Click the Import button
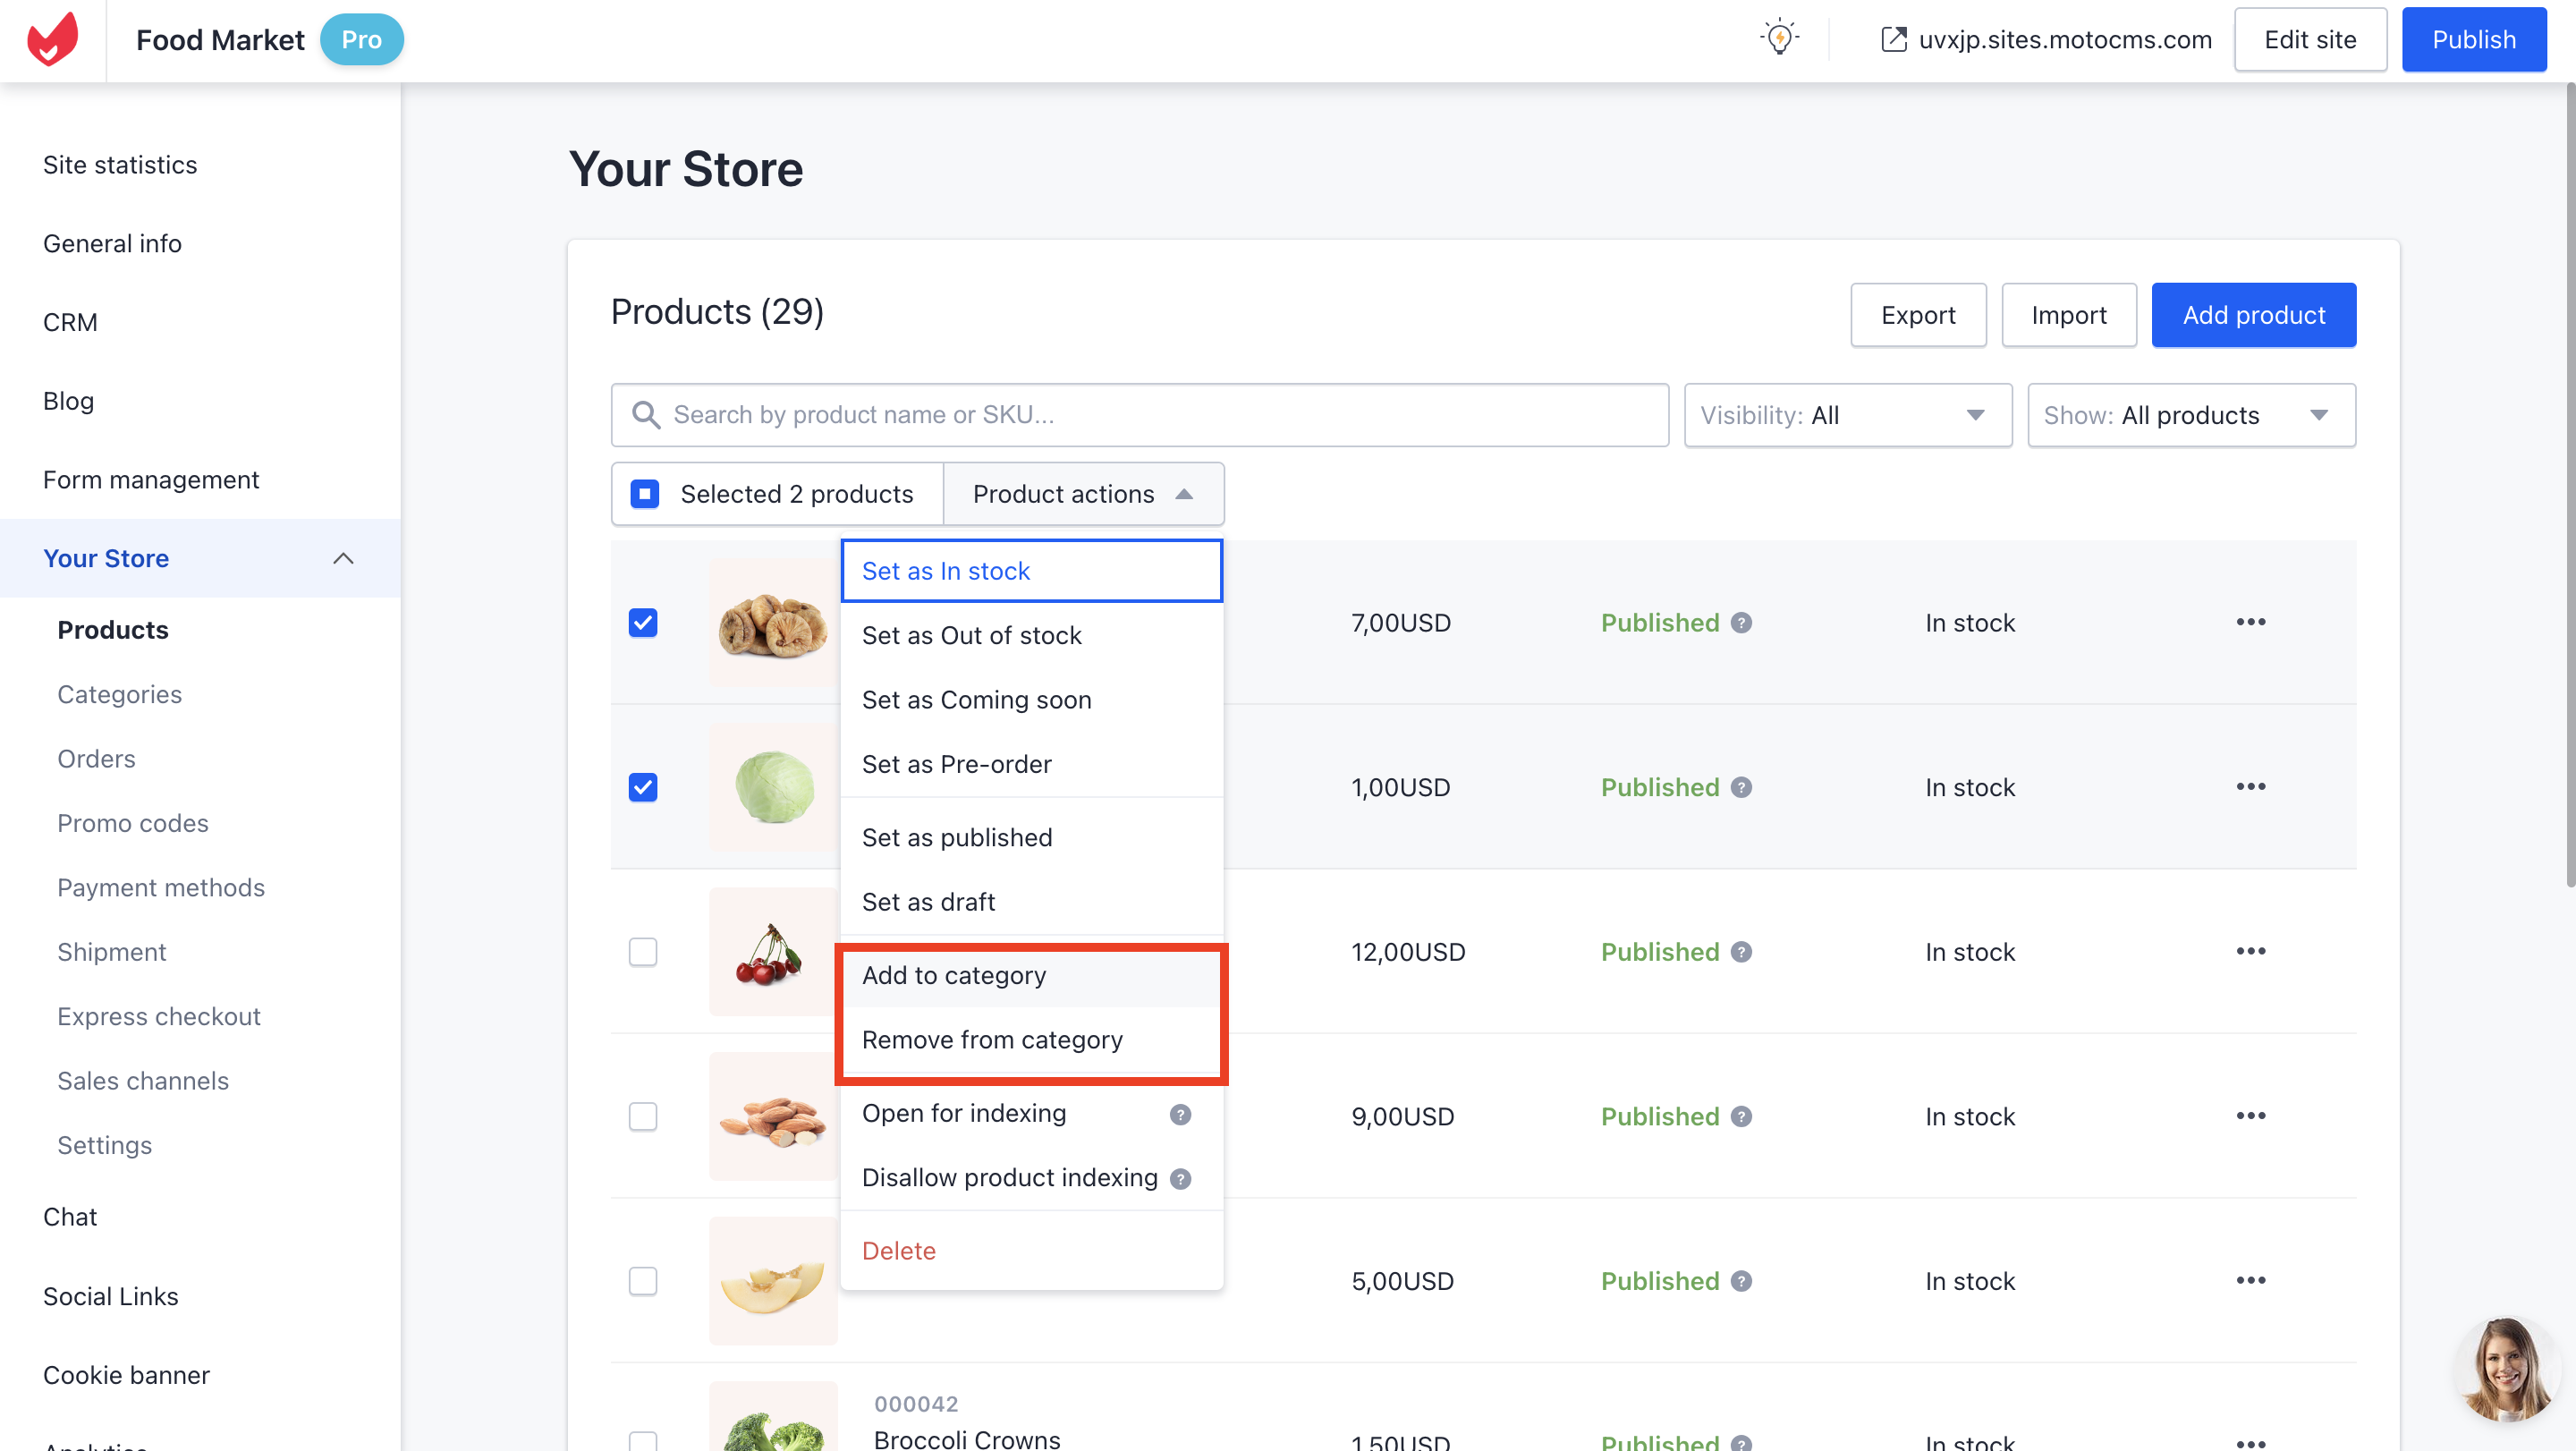The height and width of the screenshot is (1451, 2576). (x=2068, y=315)
